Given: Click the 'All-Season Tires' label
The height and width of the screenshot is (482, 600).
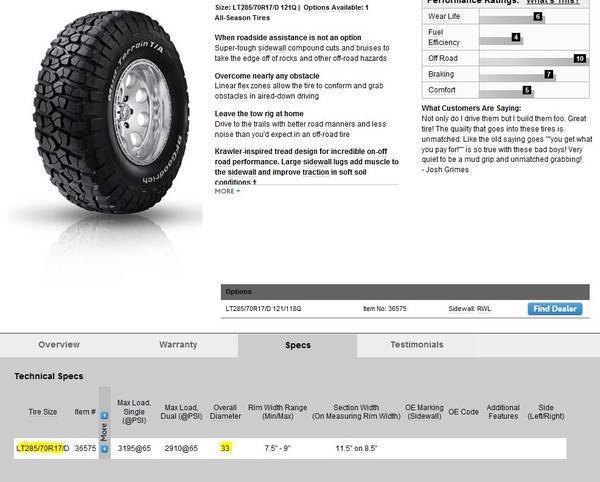Looking at the screenshot, I should [242, 18].
